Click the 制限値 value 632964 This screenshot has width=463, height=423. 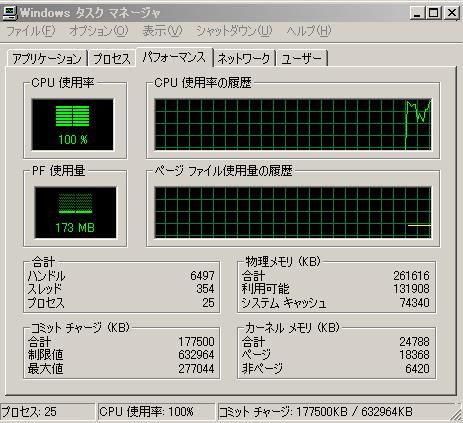coord(196,355)
